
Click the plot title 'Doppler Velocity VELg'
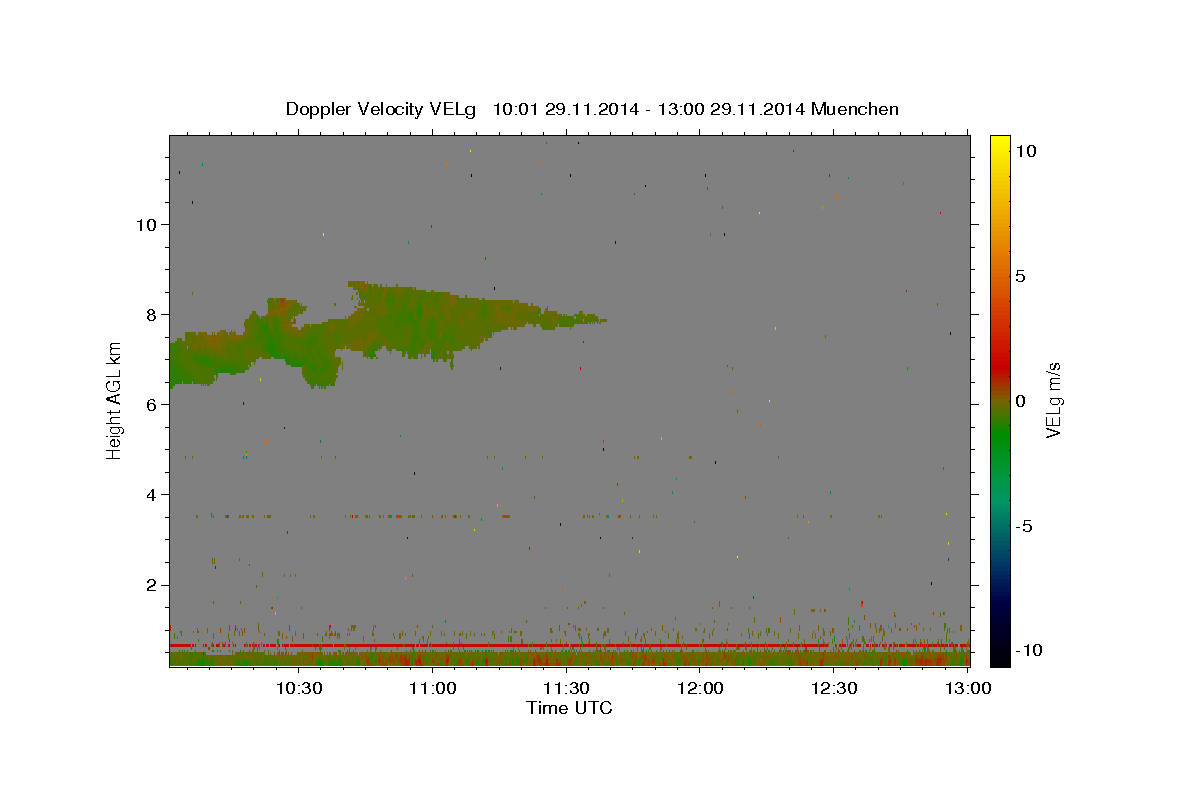click(383, 109)
